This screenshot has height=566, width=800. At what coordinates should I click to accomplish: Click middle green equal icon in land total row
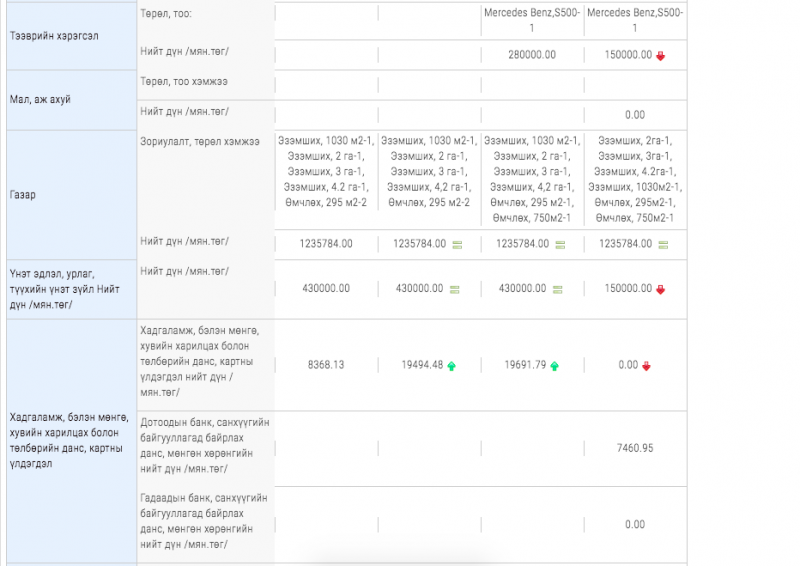click(x=560, y=243)
